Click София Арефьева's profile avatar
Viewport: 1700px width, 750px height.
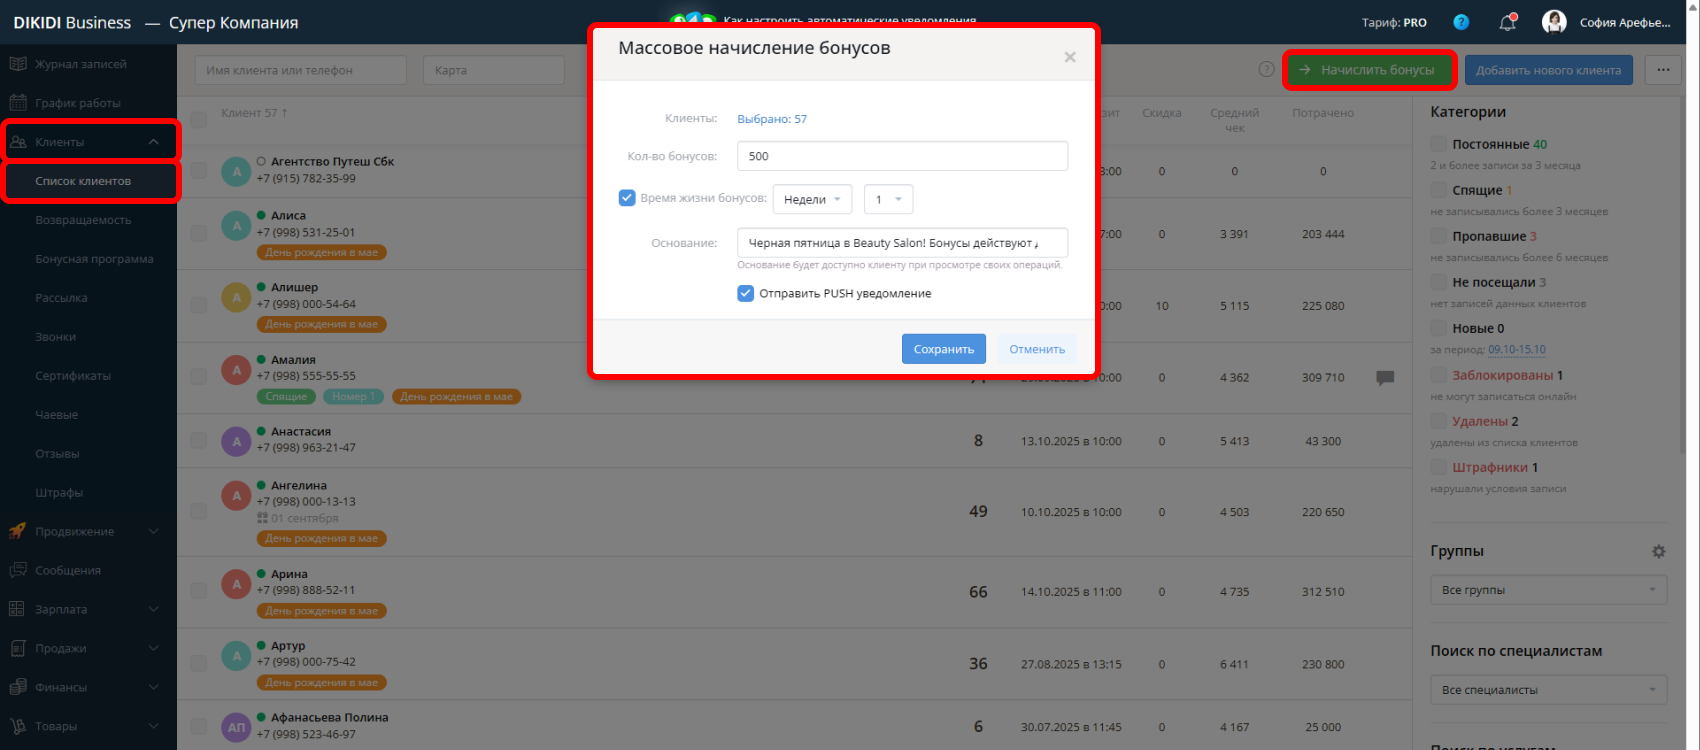click(1554, 22)
